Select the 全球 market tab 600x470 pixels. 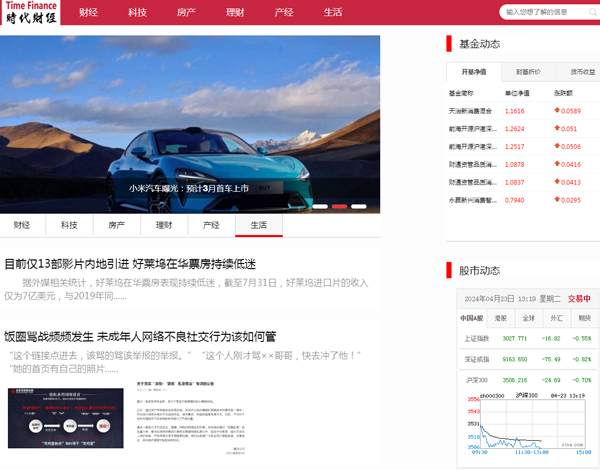click(x=528, y=318)
